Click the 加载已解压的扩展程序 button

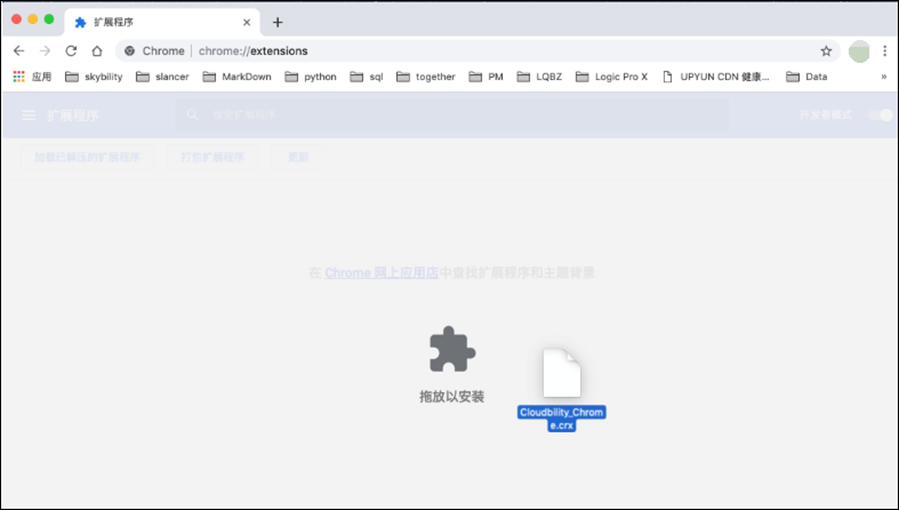[x=88, y=157]
